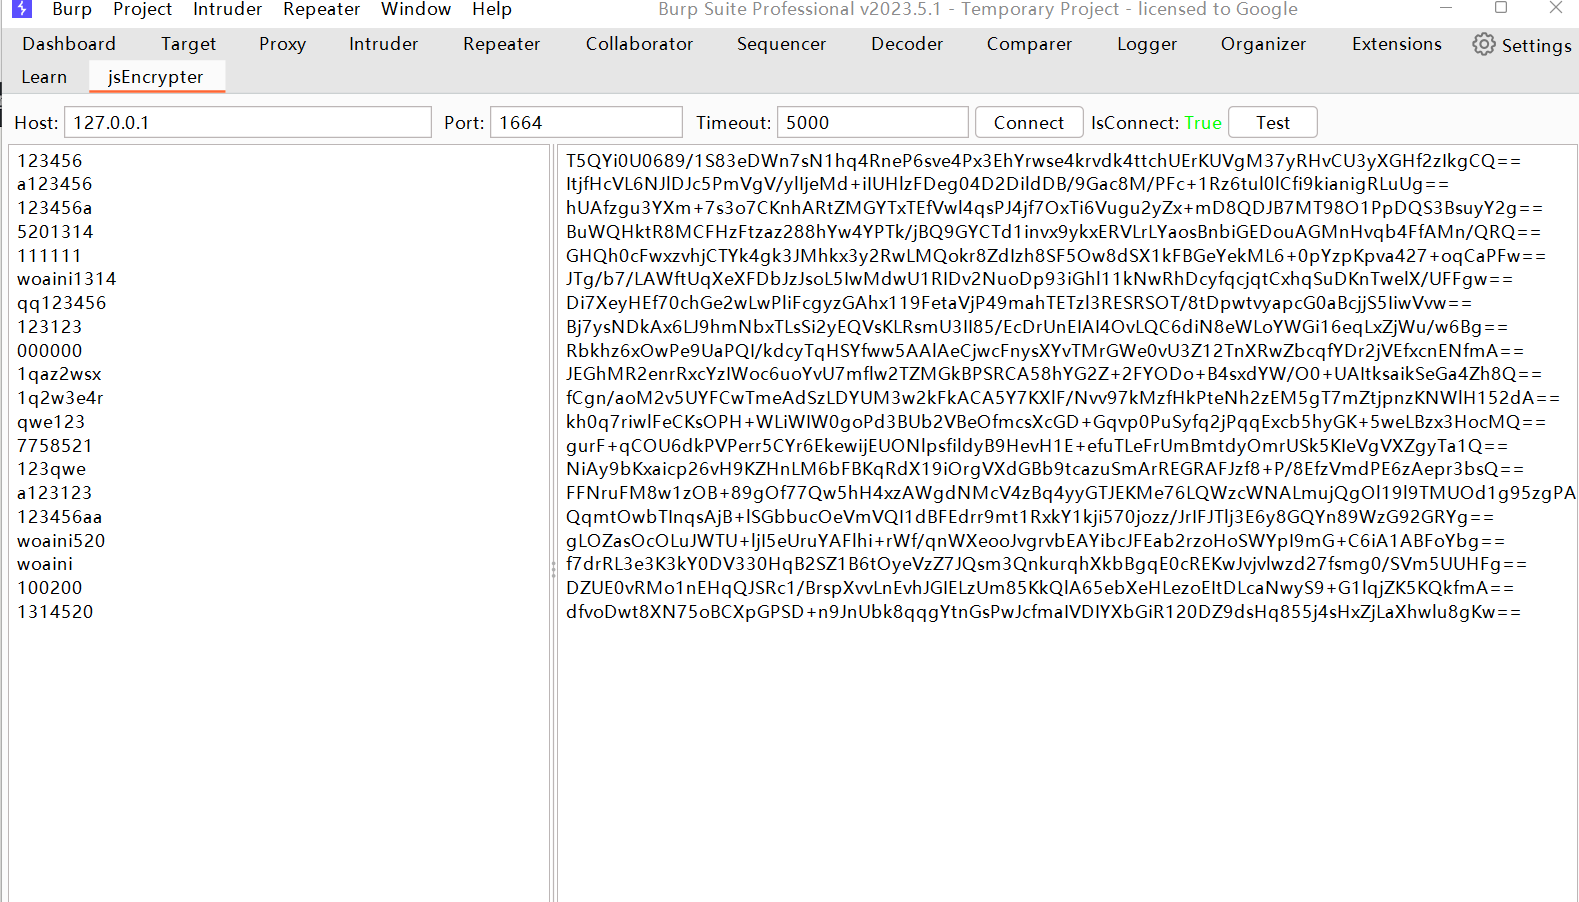Open the Help menu
This screenshot has width=1579, height=902.
(492, 10)
